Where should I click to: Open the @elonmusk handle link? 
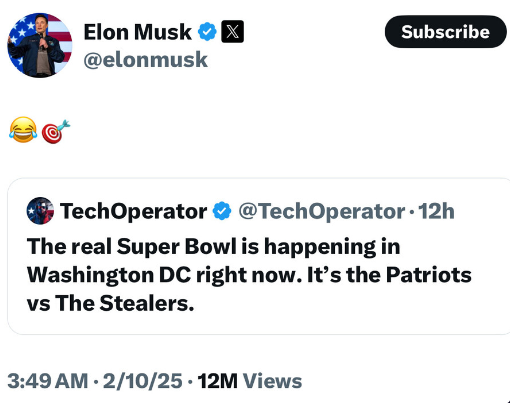coord(145,60)
